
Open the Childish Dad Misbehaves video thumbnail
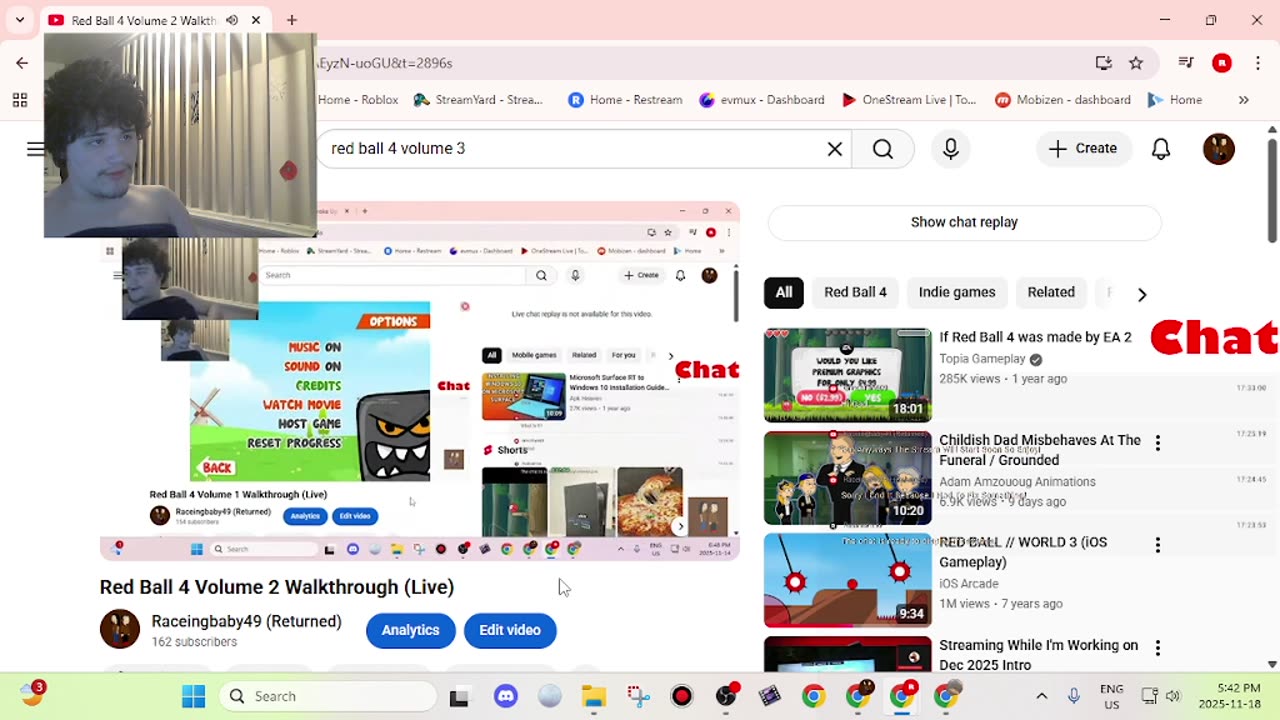[x=847, y=478]
